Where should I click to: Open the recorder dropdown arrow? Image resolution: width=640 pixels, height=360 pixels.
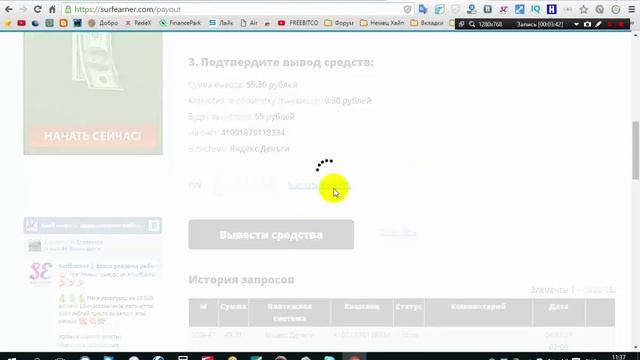coord(576,24)
